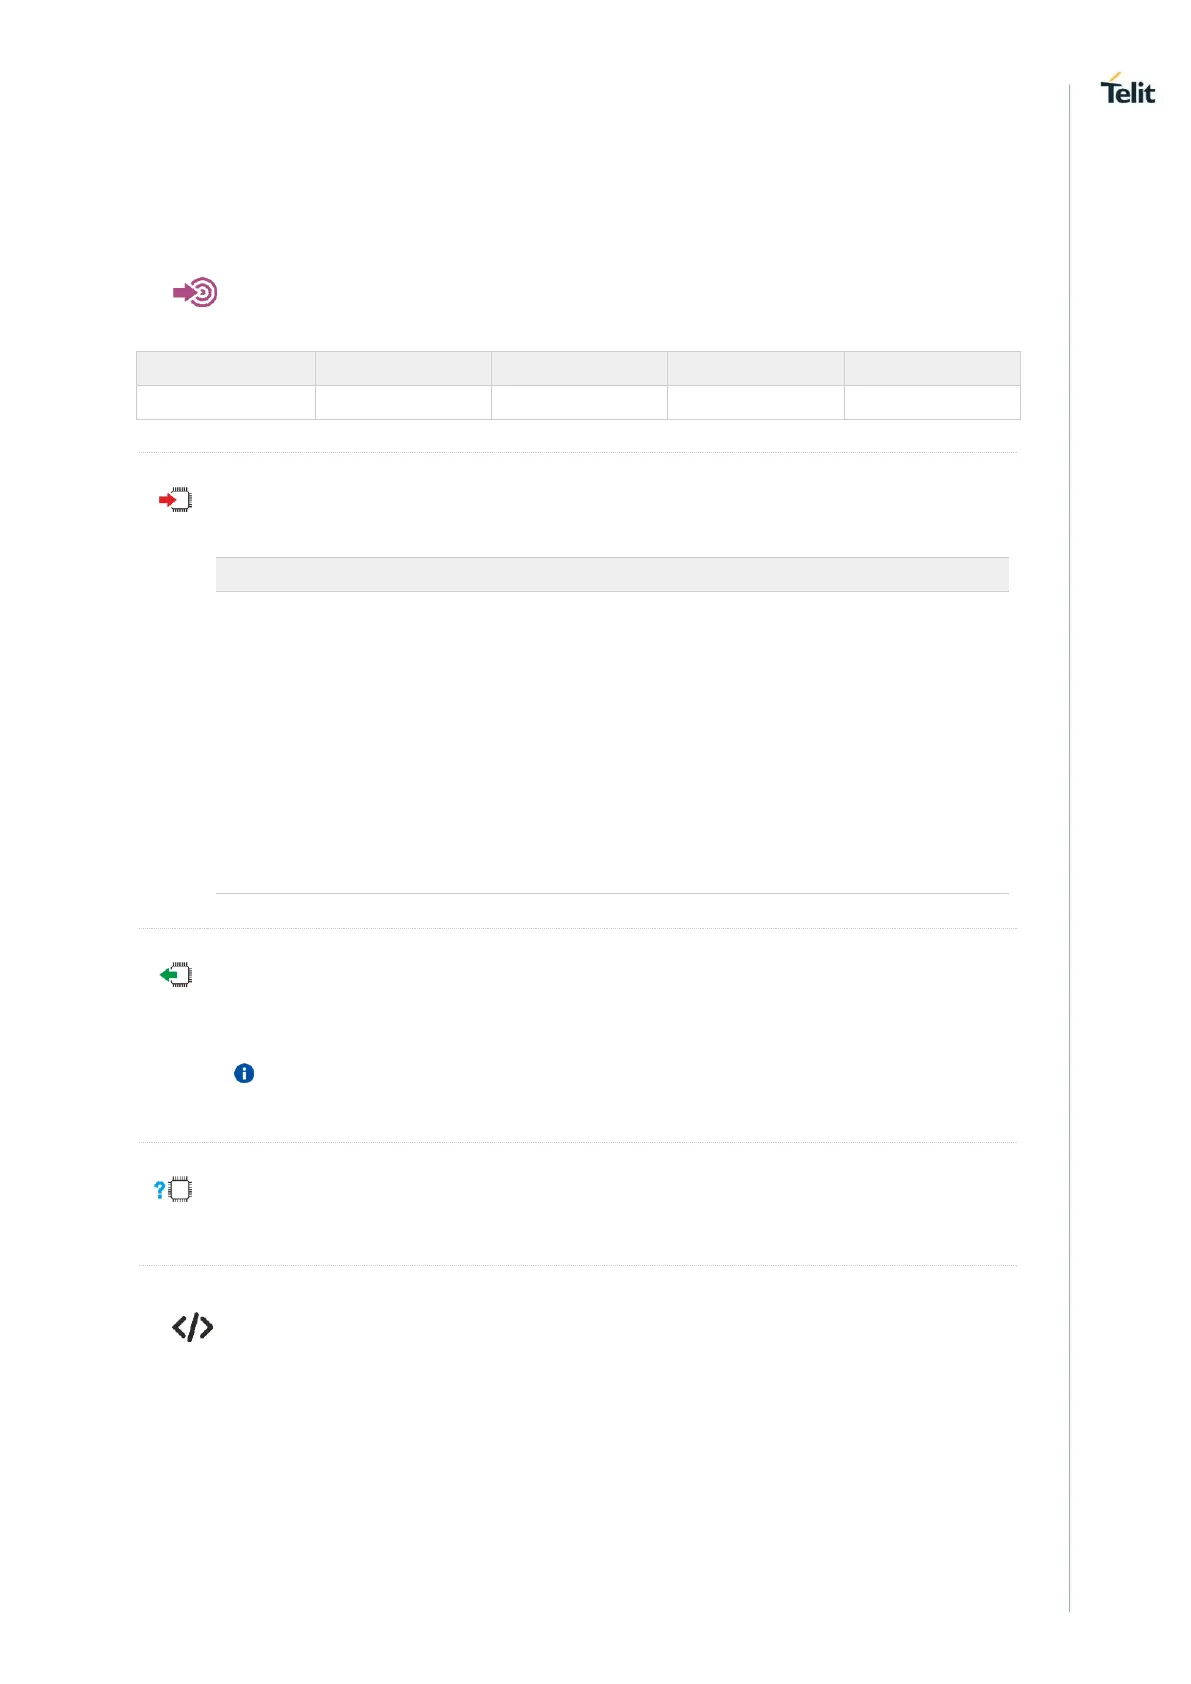Viewport: 1191px width, 1684px height.
Task: Select rightmost gray header cell of five-column table
Action: [x=932, y=368]
